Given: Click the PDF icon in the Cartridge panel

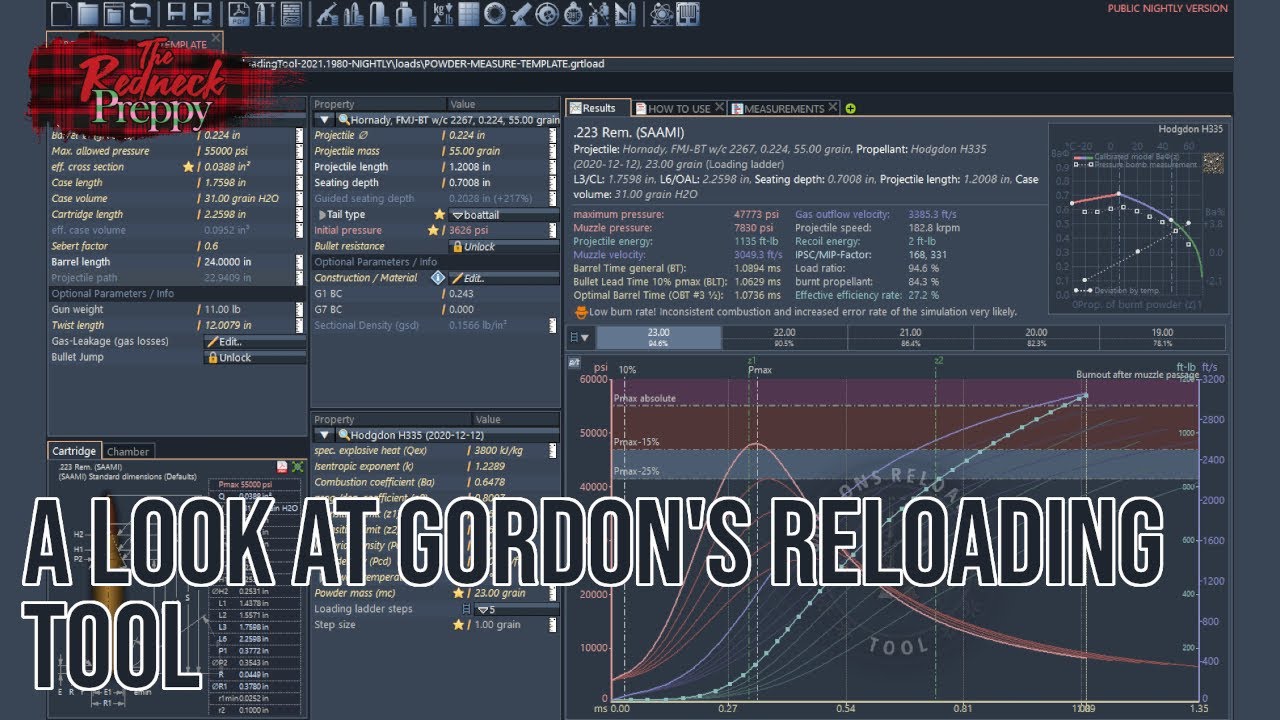Looking at the screenshot, I should [283, 467].
